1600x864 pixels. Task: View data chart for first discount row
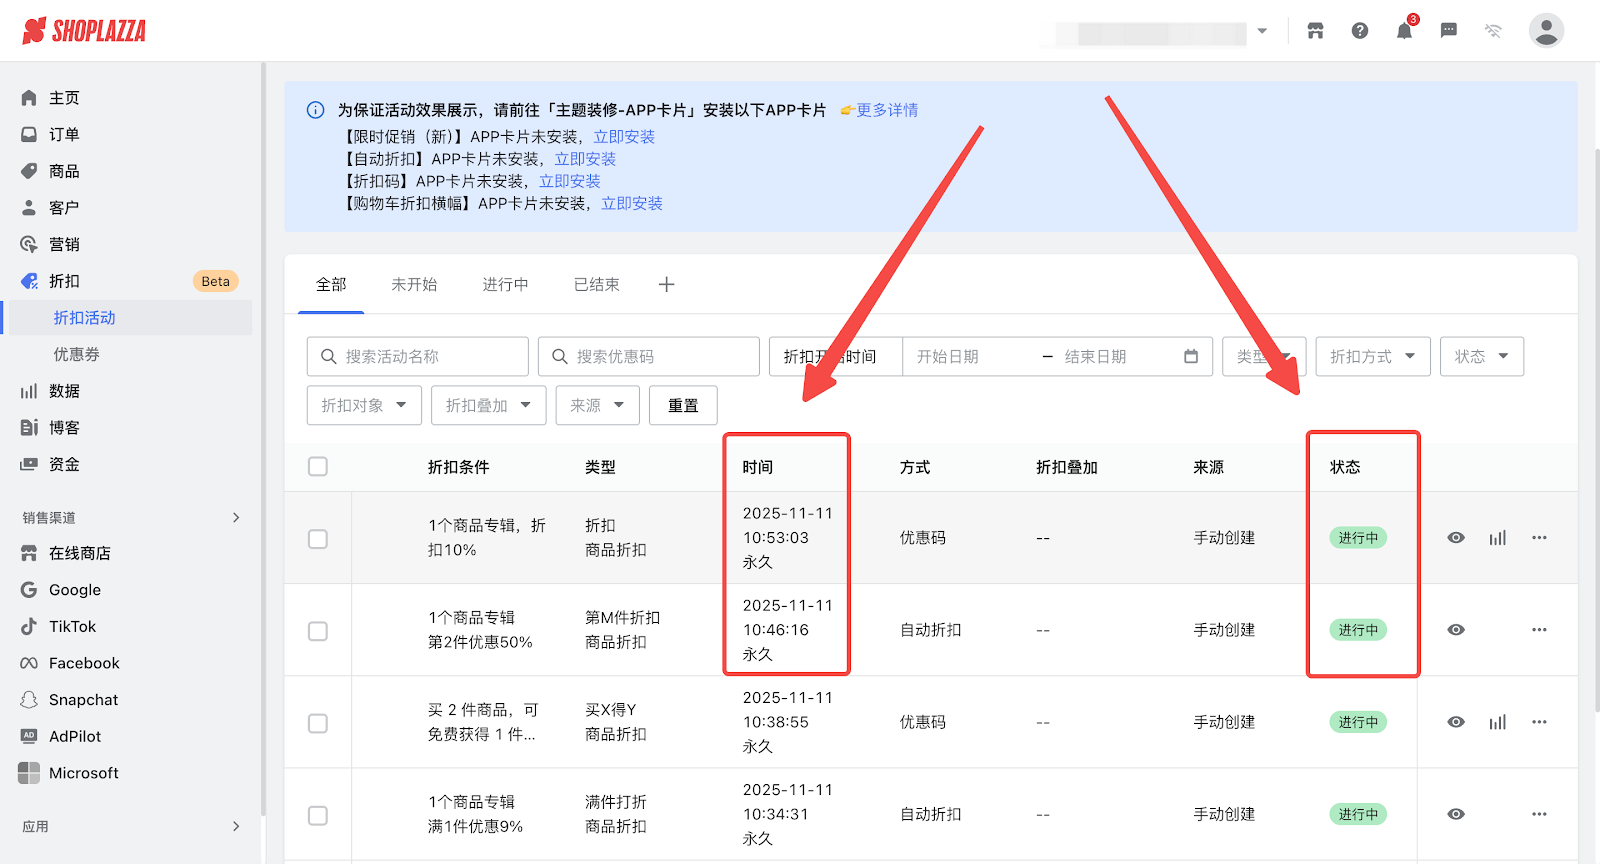(x=1497, y=538)
